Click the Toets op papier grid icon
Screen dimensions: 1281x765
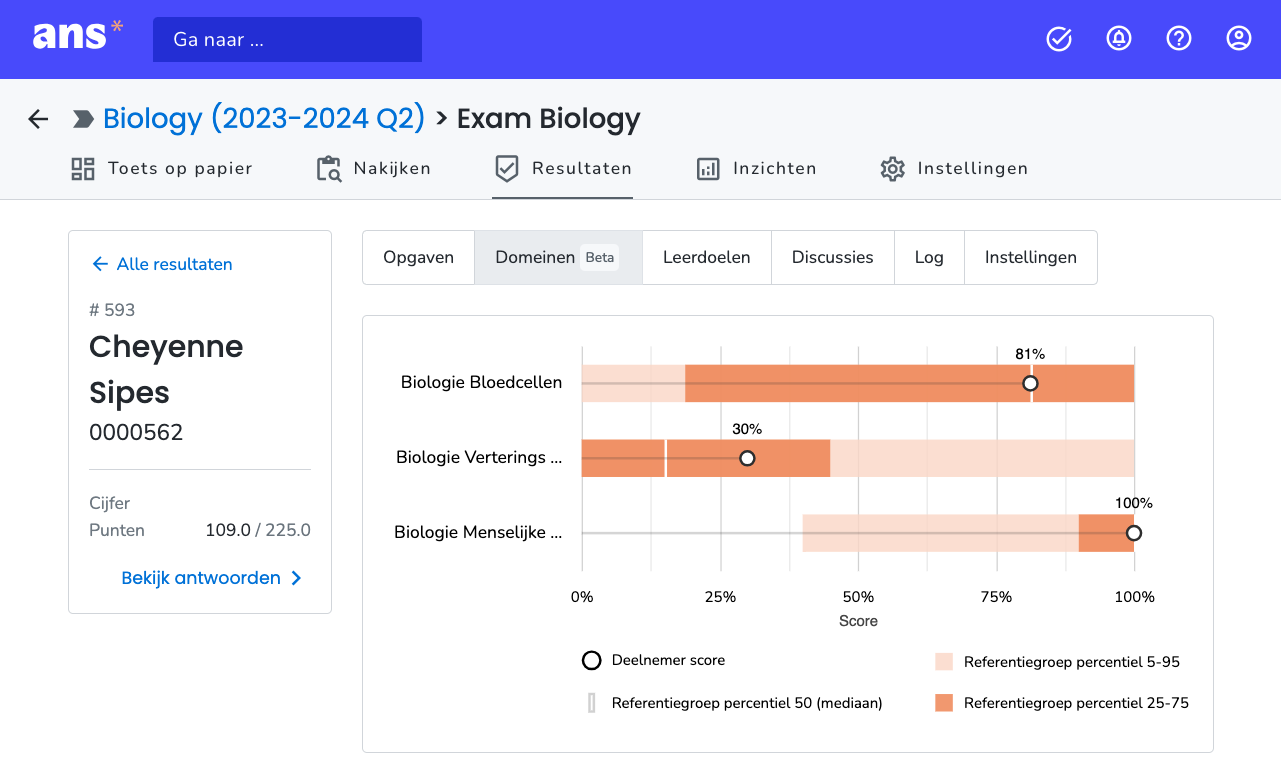(83, 169)
